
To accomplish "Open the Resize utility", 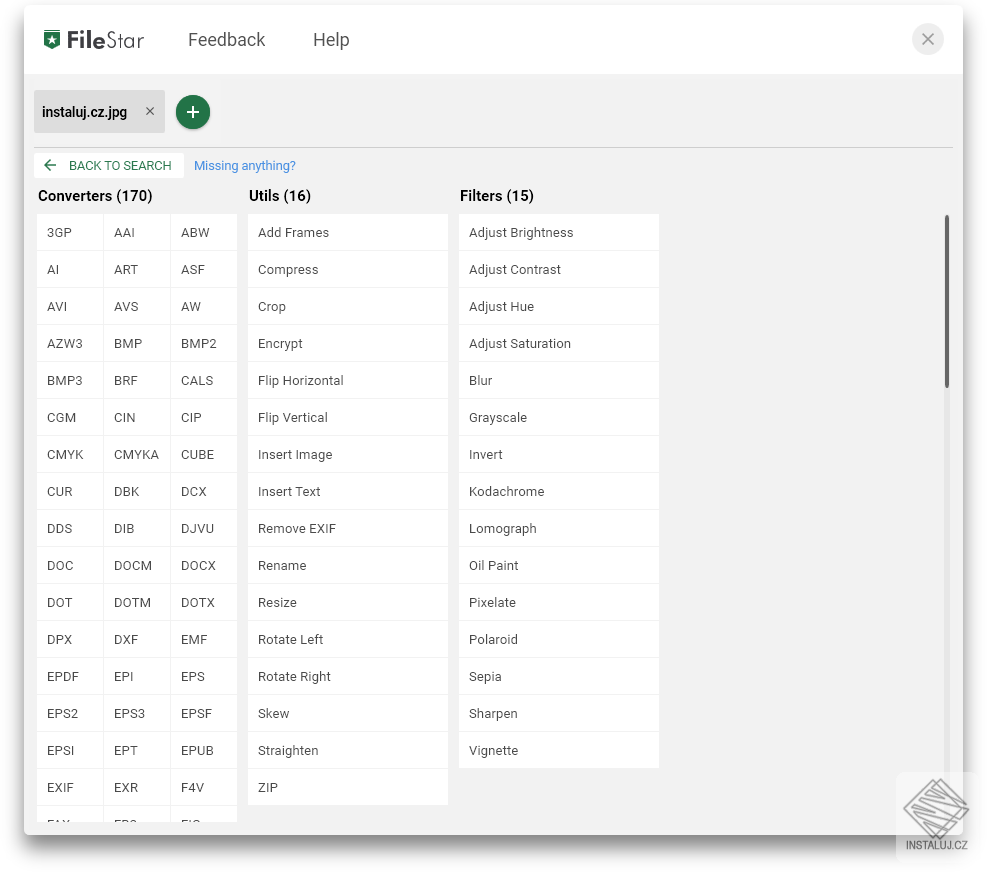I will pyautogui.click(x=348, y=603).
